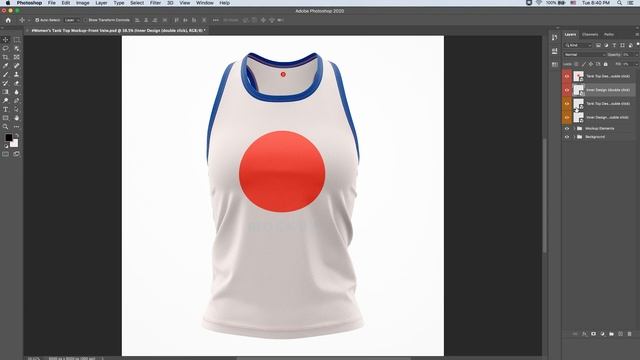Add a layer mask from Layers panel

point(593,334)
